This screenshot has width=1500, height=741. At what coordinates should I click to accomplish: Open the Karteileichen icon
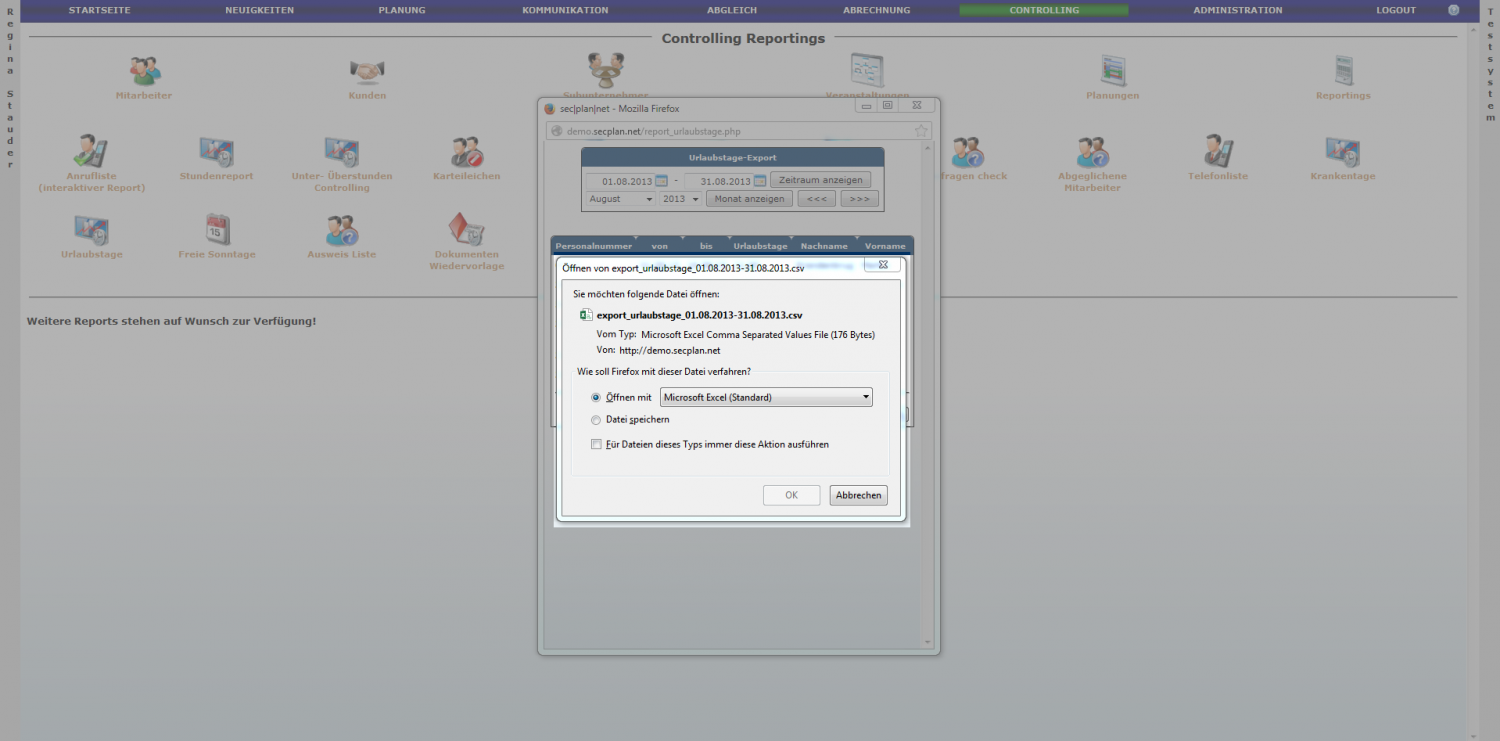click(467, 151)
